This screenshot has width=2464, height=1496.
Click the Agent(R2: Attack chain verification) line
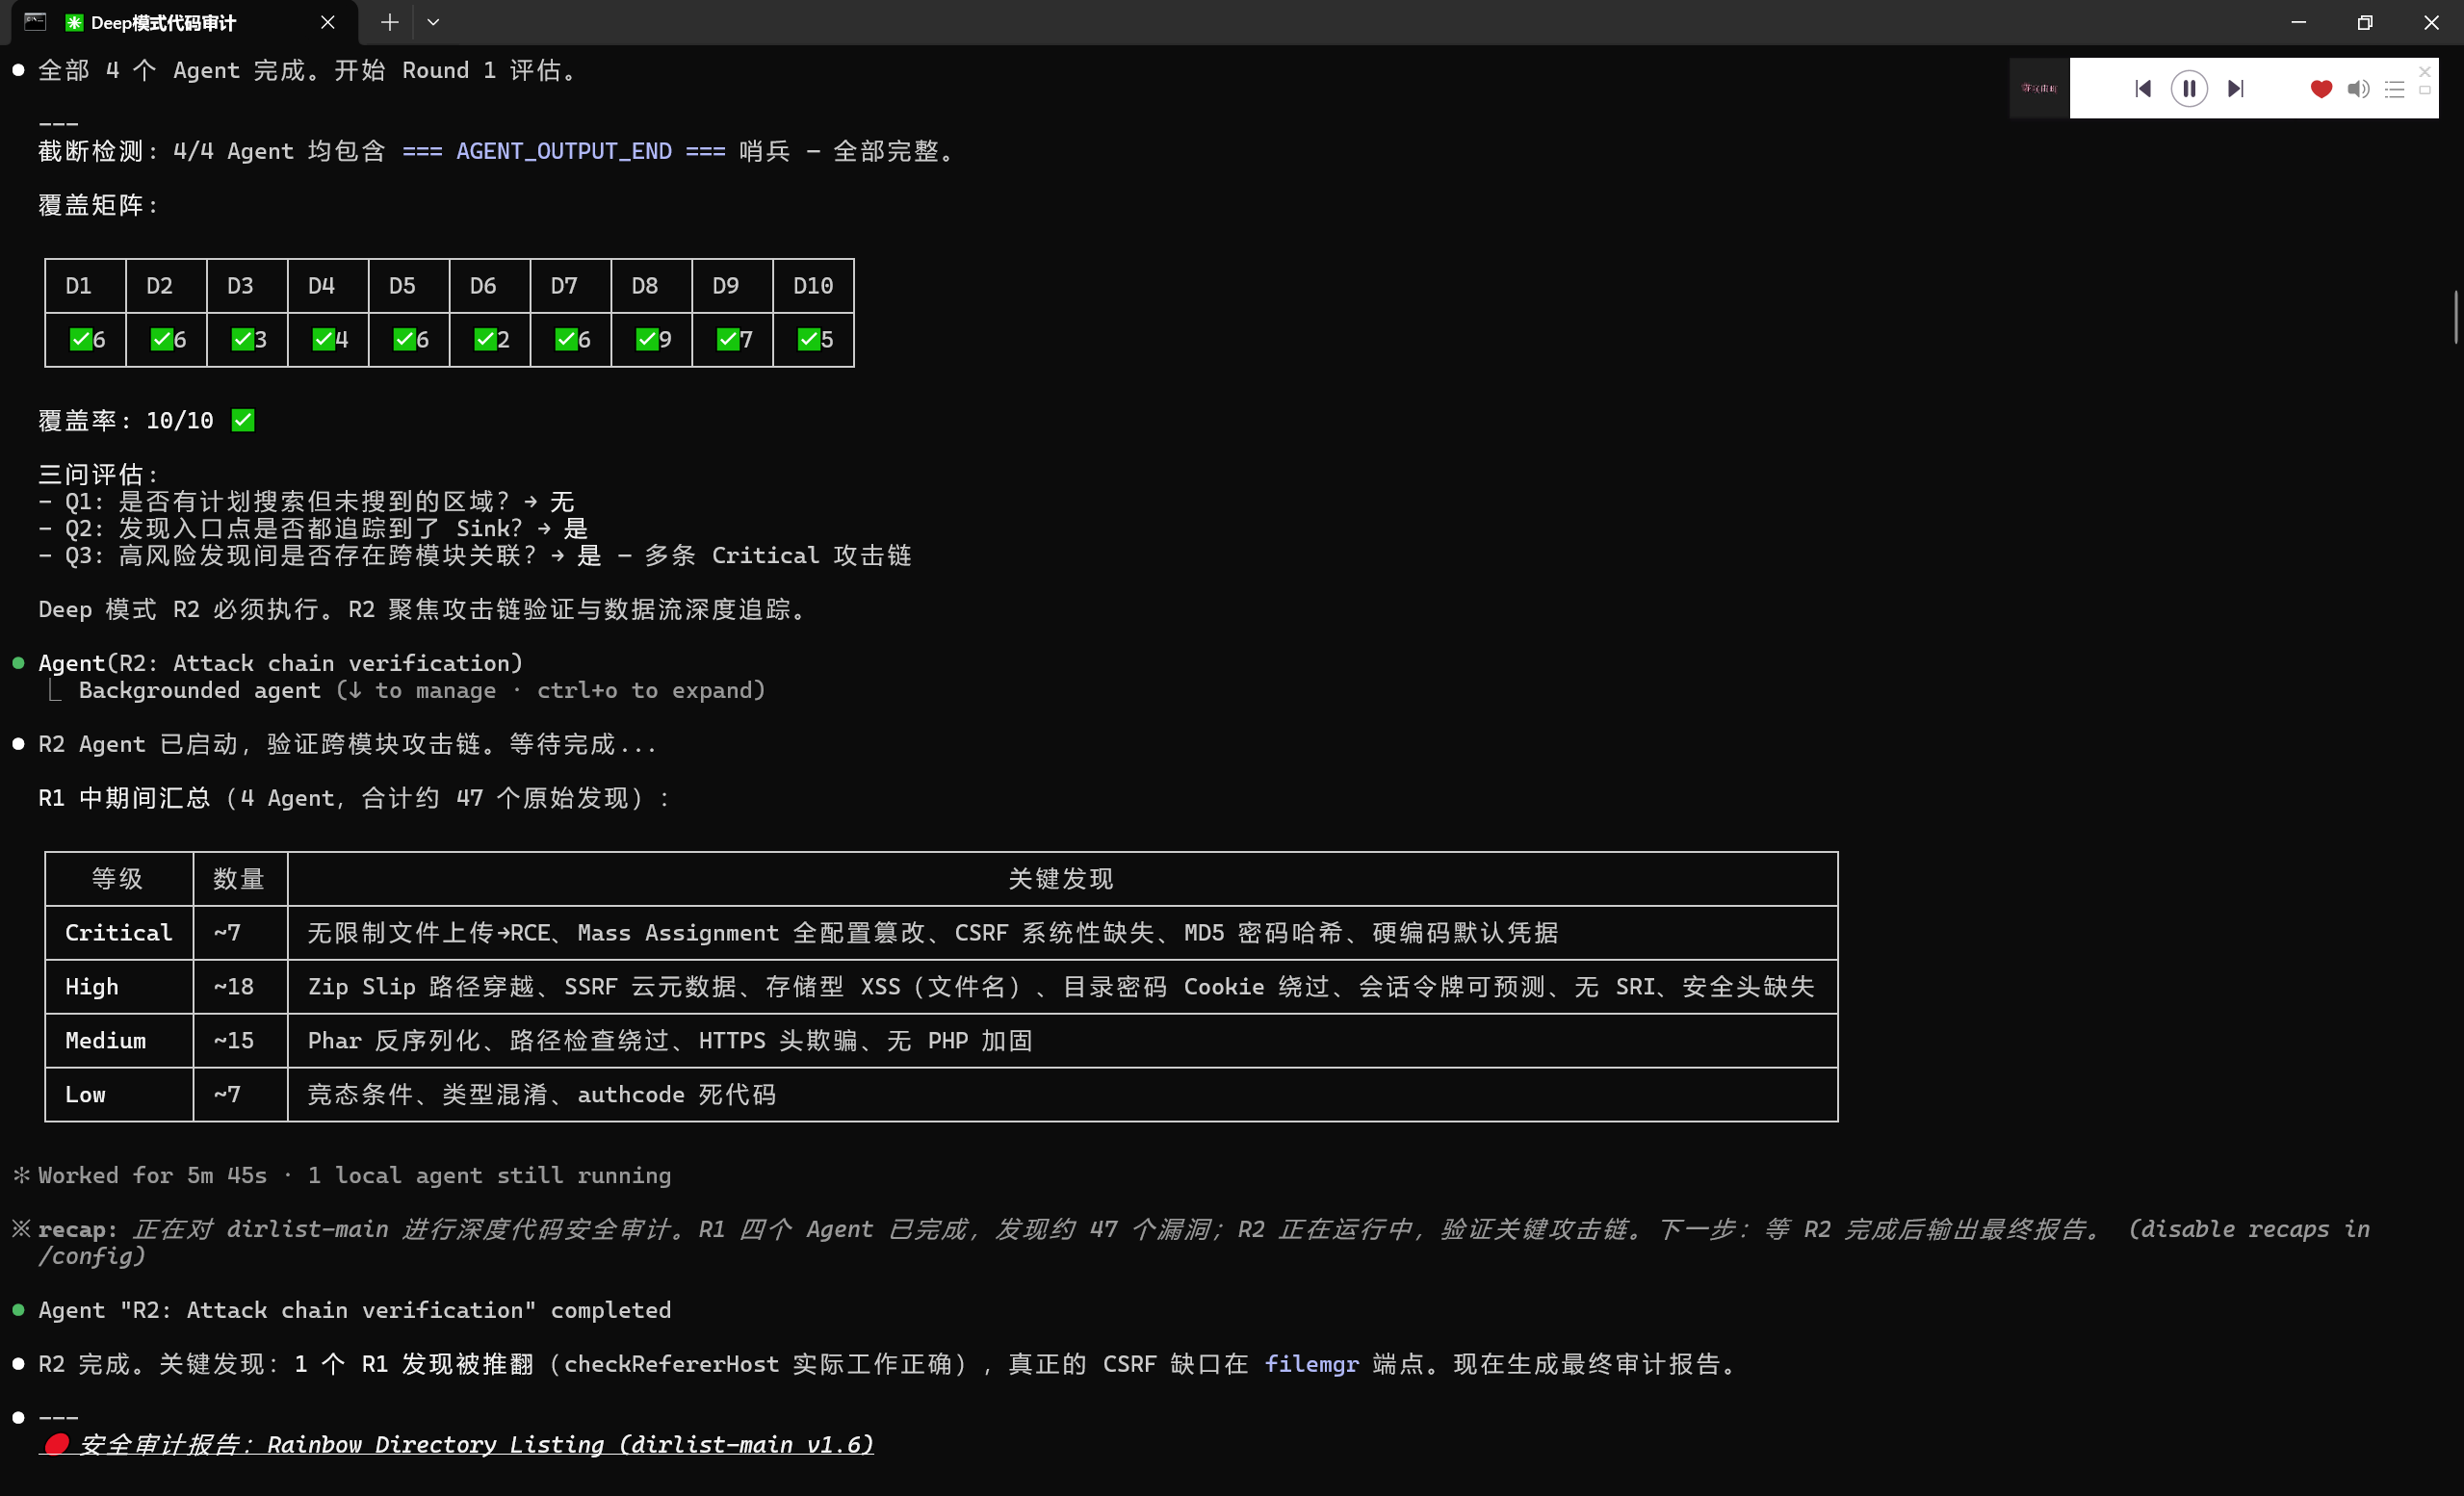point(280,663)
